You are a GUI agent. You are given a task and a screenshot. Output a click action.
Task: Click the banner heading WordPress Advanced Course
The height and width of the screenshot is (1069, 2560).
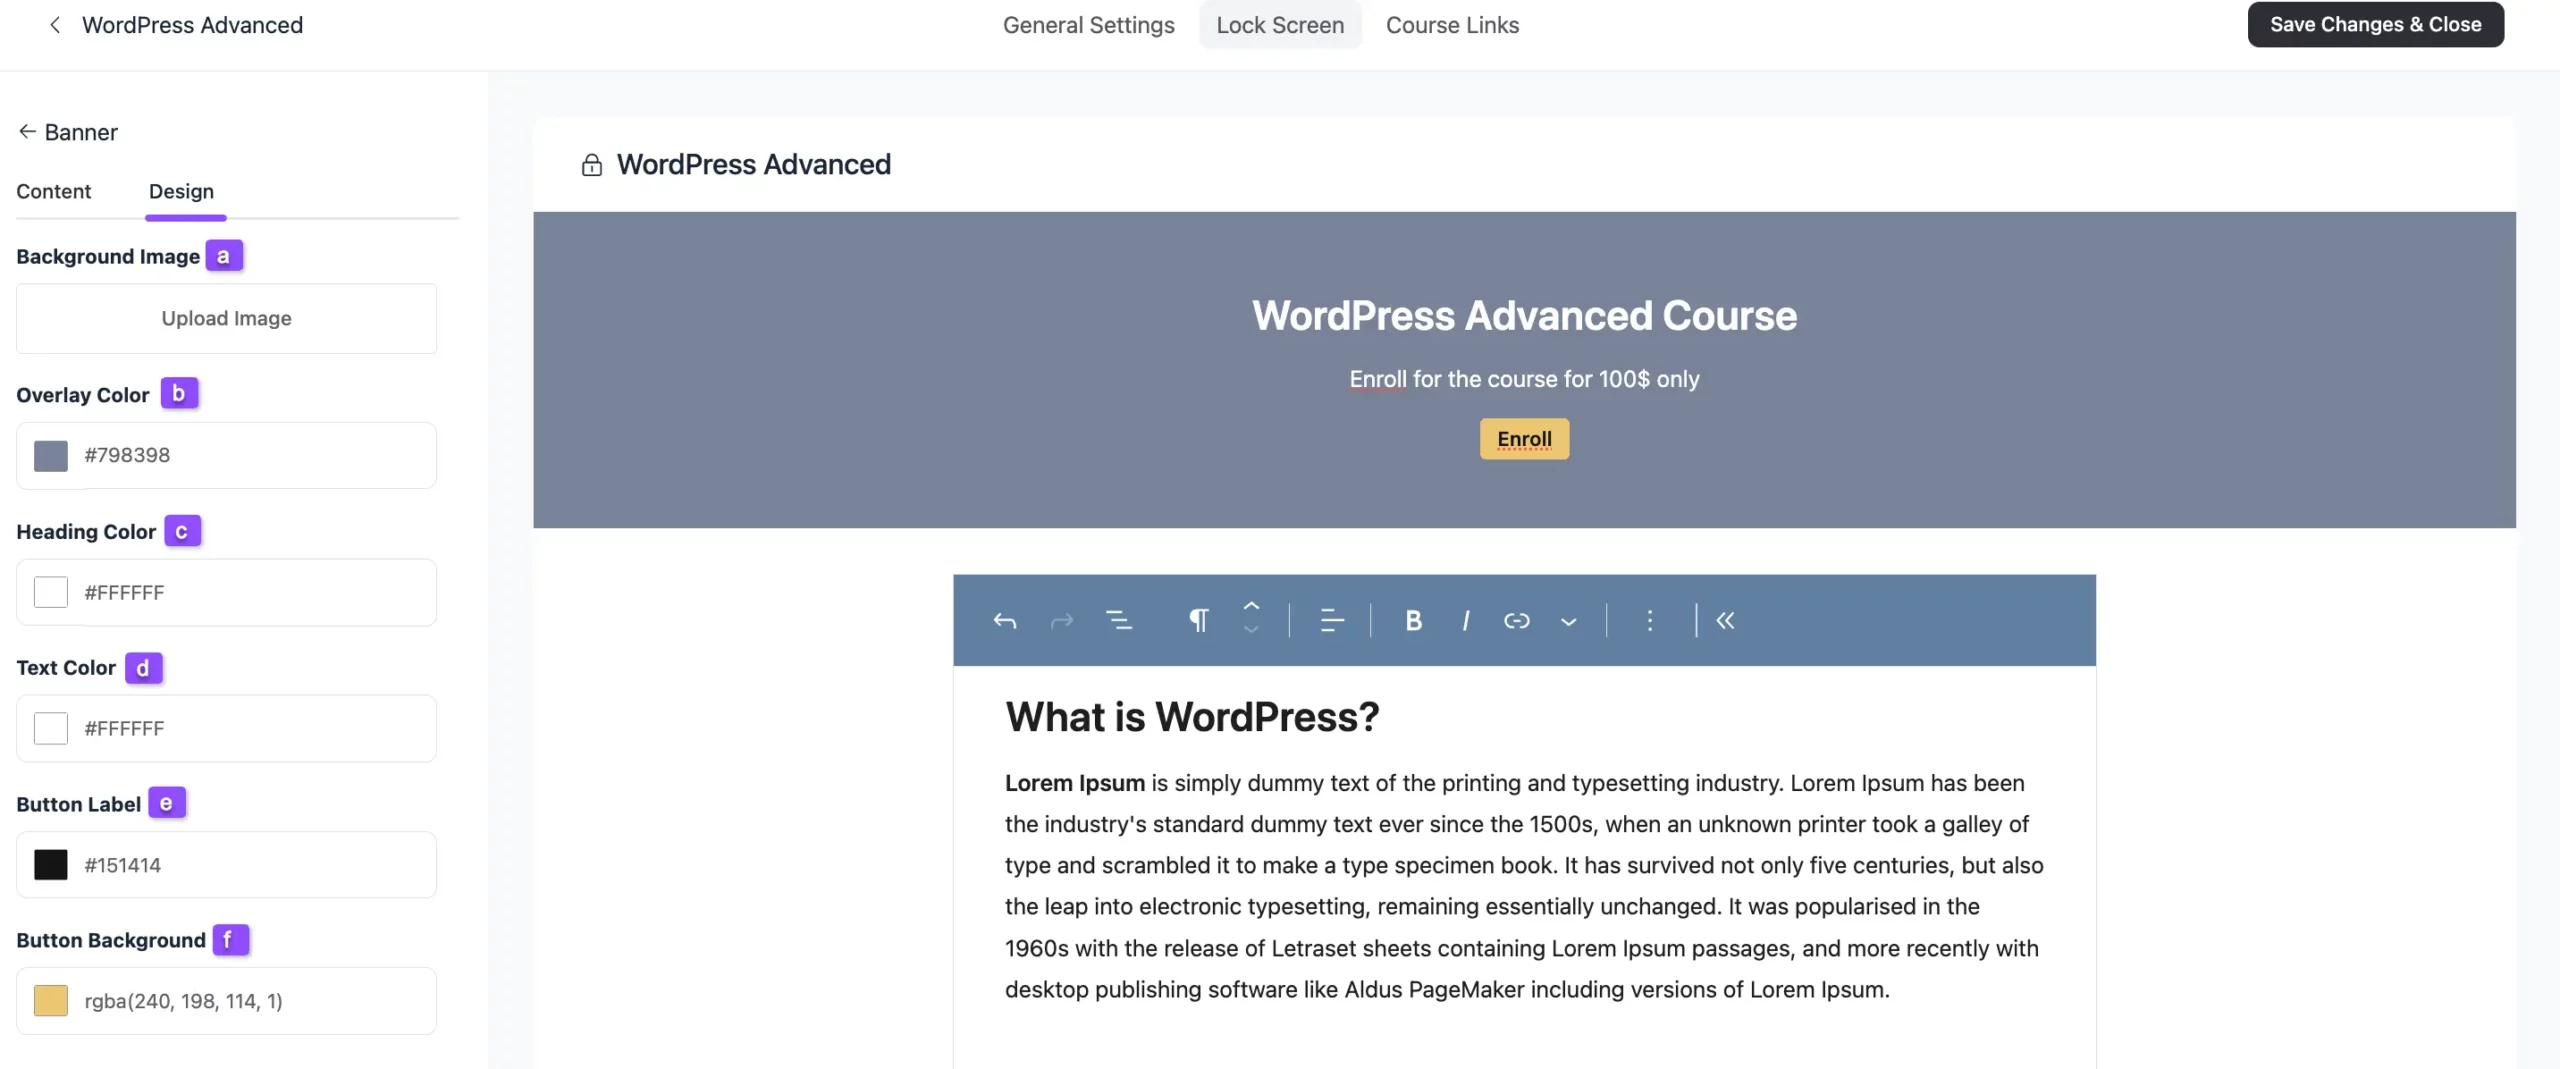tap(1524, 316)
